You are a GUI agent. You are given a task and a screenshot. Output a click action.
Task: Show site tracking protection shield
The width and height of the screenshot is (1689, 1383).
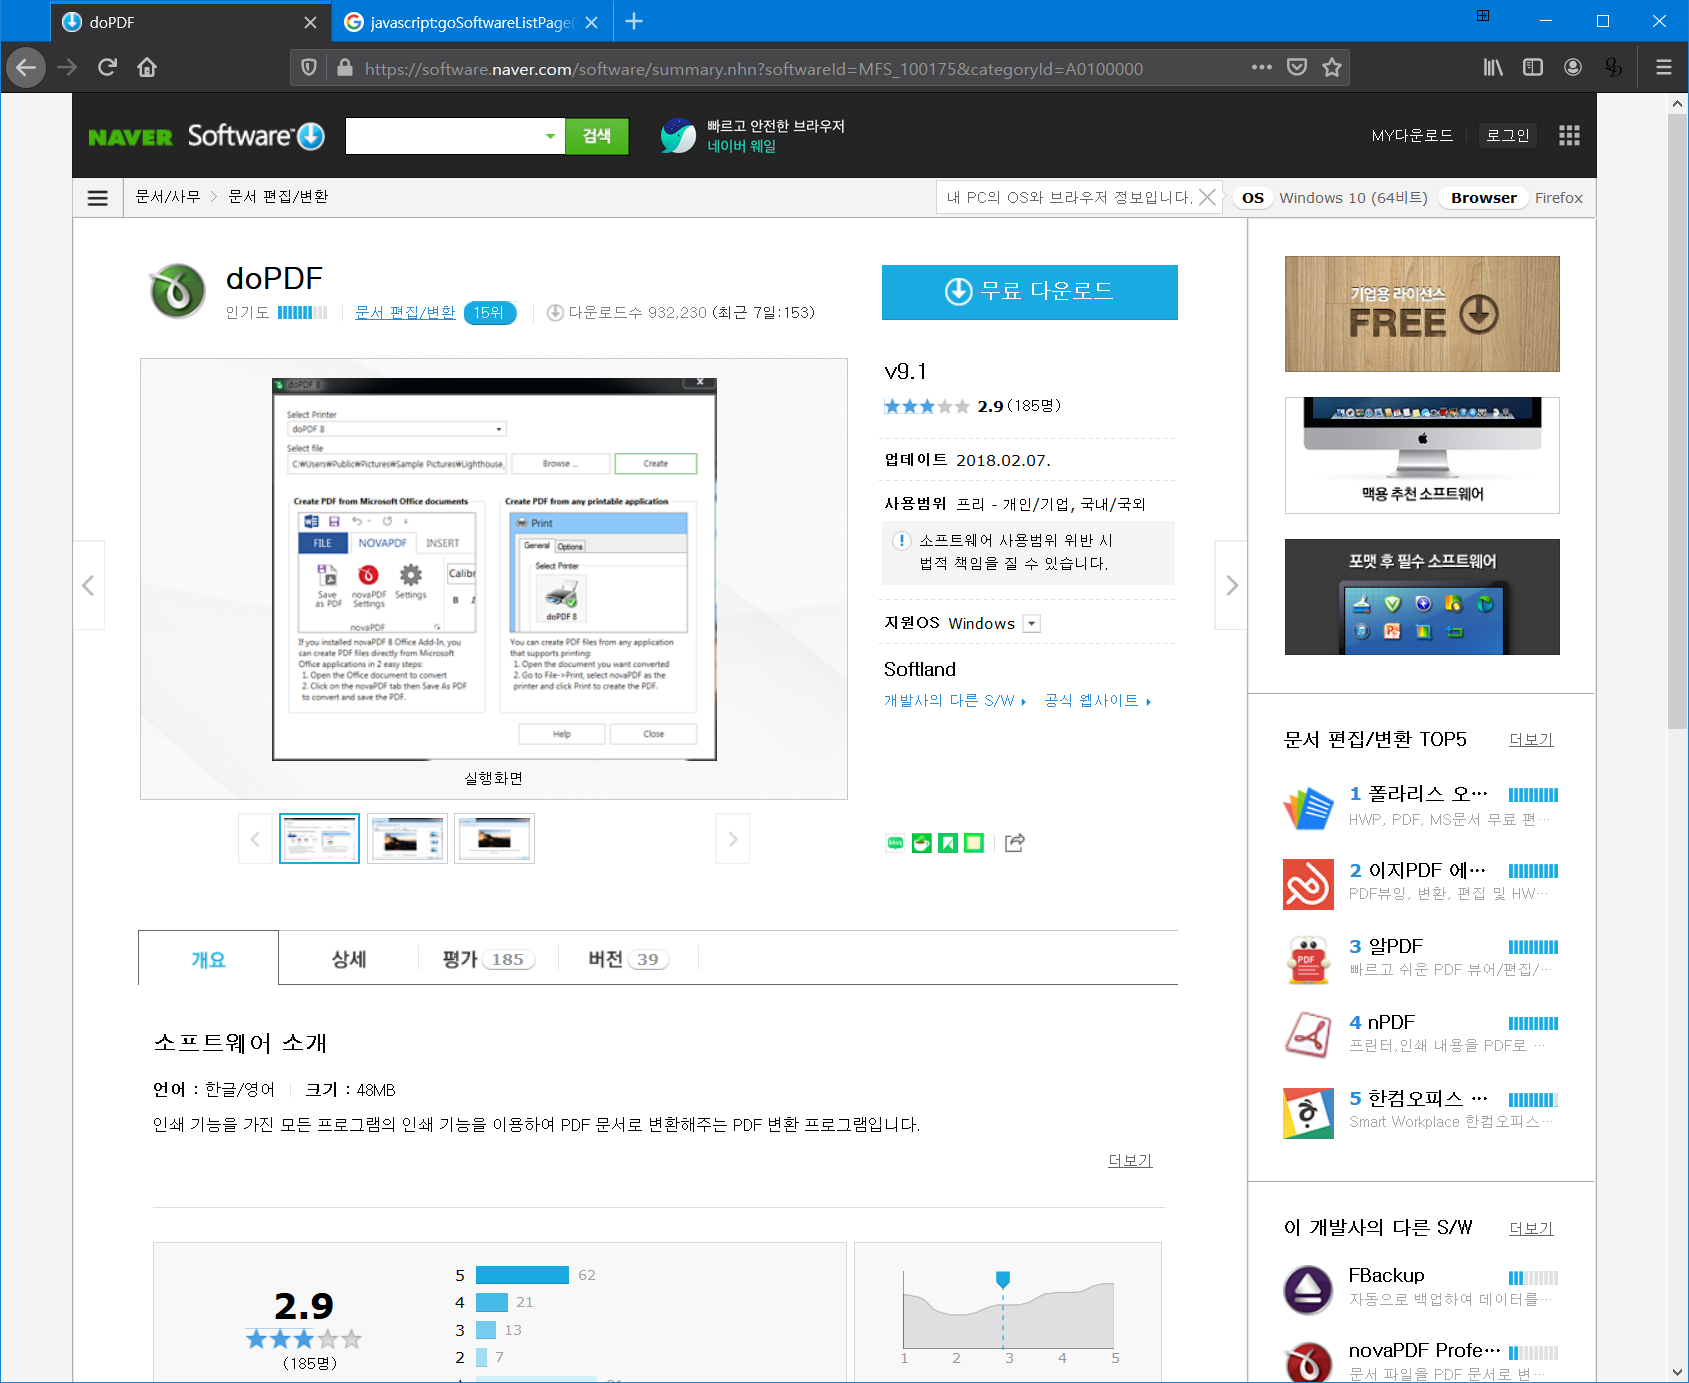click(x=309, y=67)
